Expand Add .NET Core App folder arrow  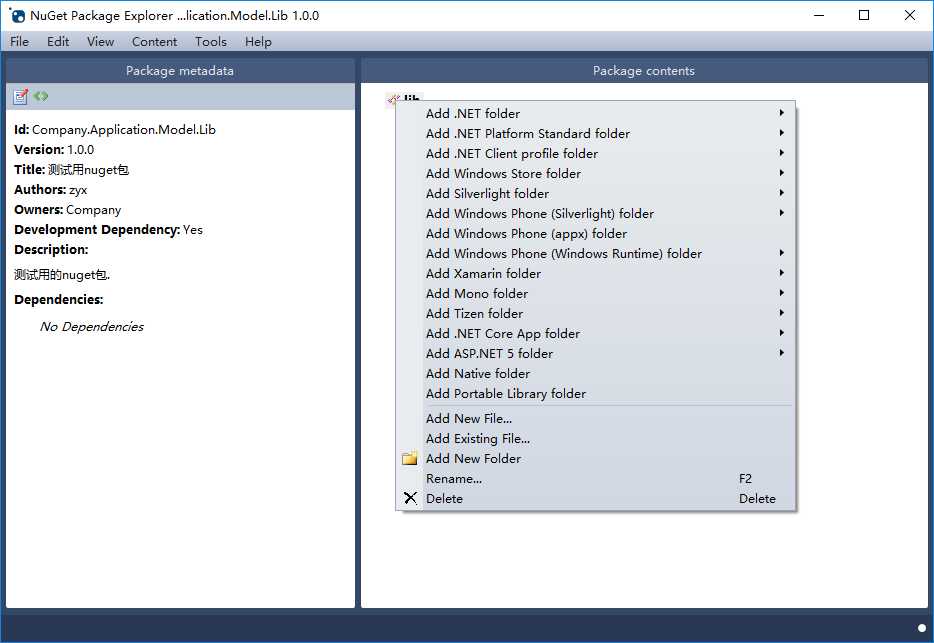[782, 333]
